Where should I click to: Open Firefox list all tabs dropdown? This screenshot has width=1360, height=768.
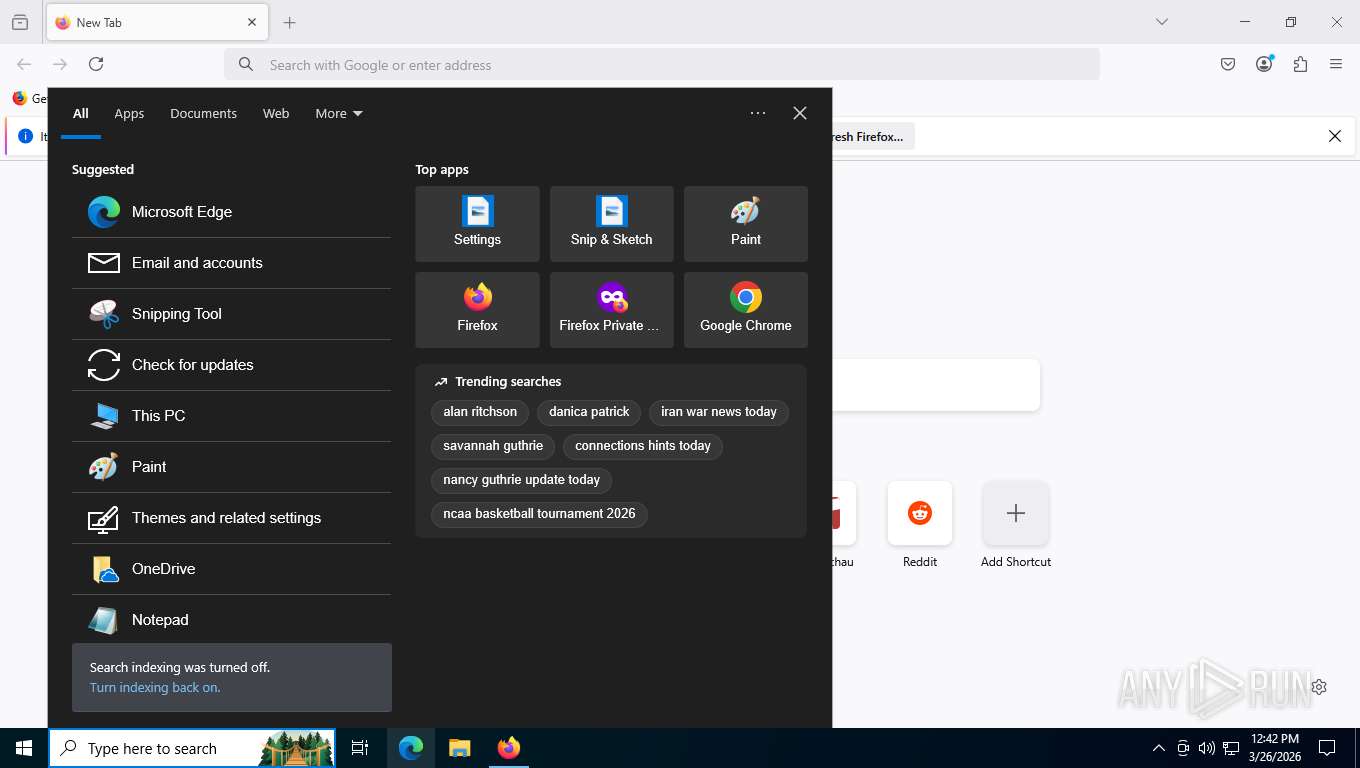tap(1162, 22)
